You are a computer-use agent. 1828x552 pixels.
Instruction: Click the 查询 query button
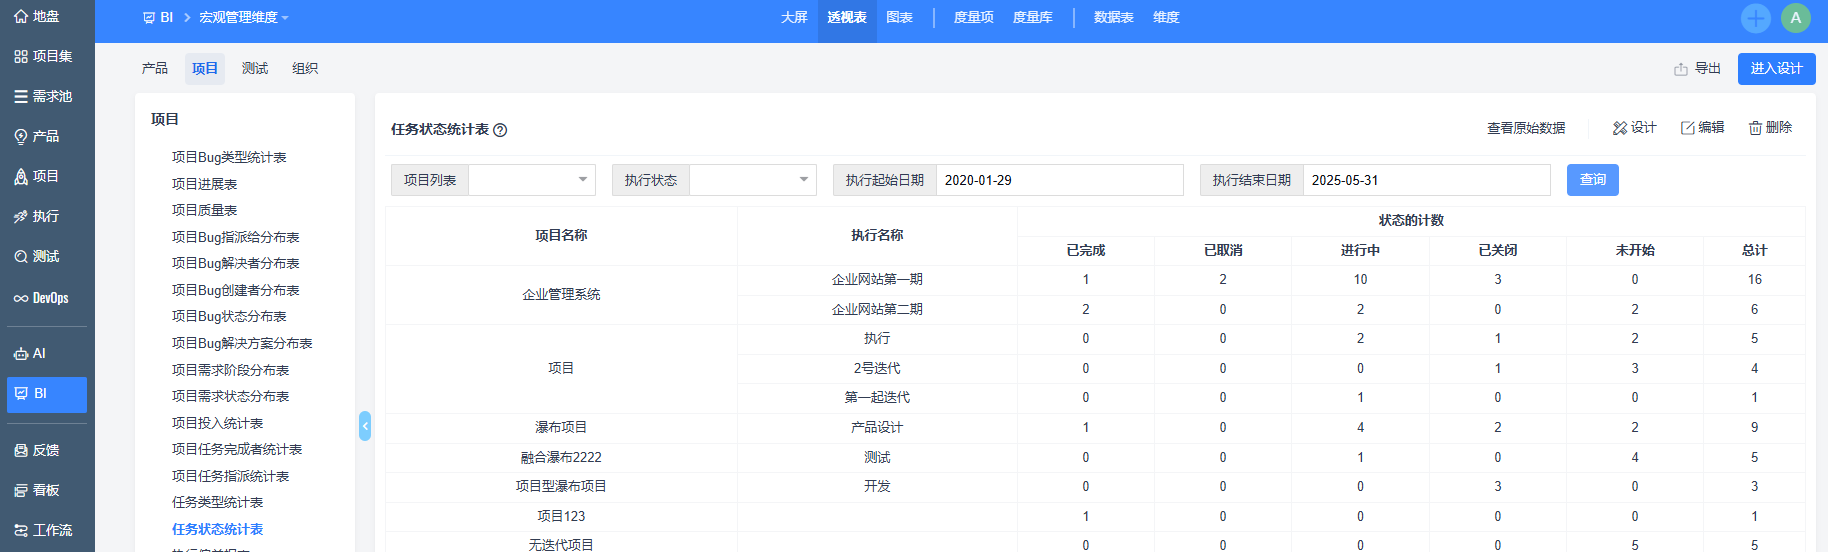pos(1593,180)
